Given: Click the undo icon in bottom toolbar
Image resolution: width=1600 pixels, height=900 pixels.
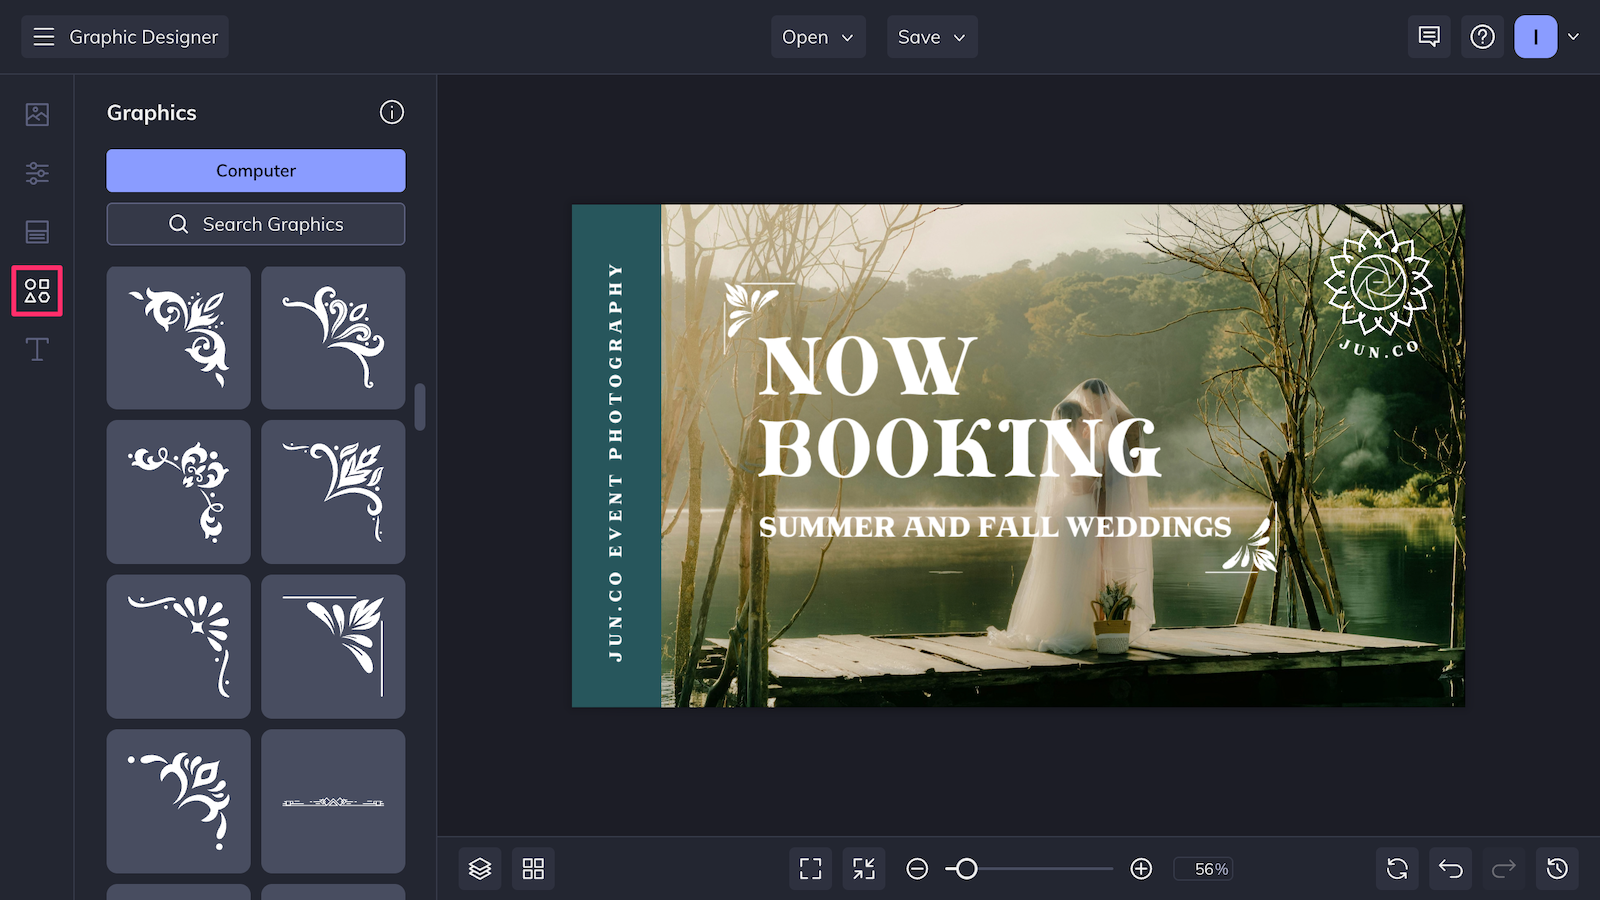Looking at the screenshot, I should click(x=1449, y=868).
